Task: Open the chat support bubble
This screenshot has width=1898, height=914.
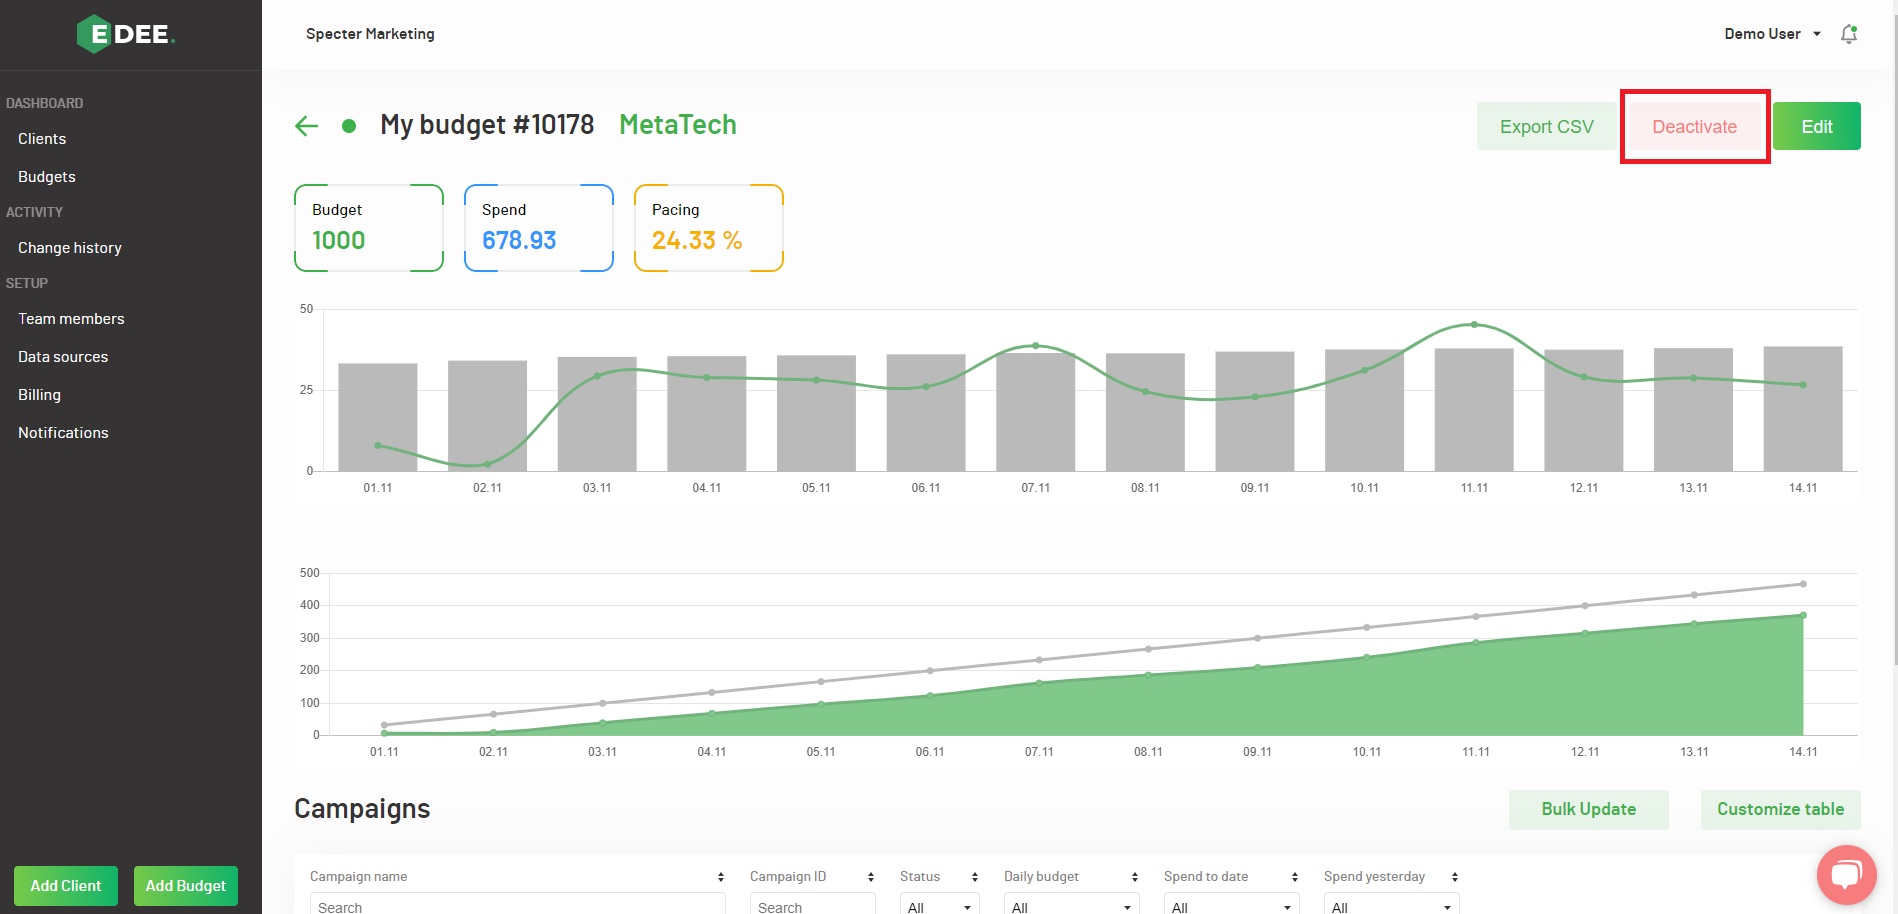Action: tap(1846, 875)
